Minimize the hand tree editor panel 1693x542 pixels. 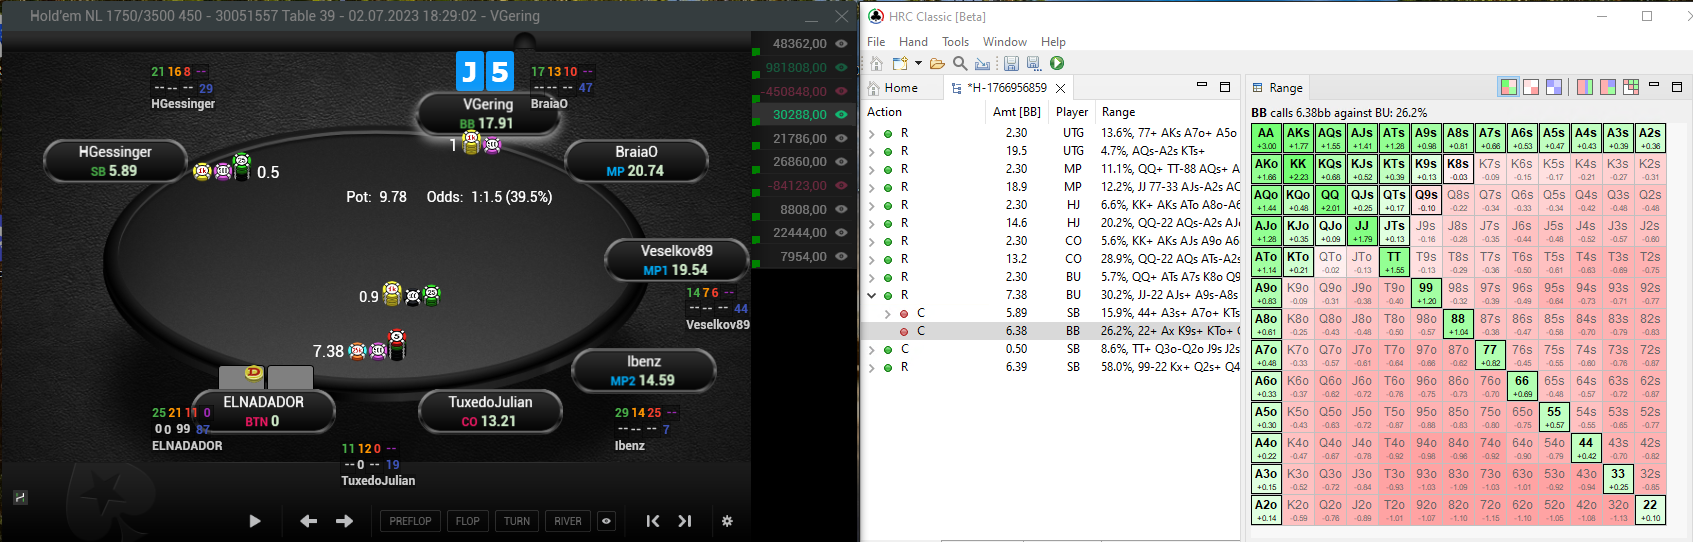(x=1202, y=85)
